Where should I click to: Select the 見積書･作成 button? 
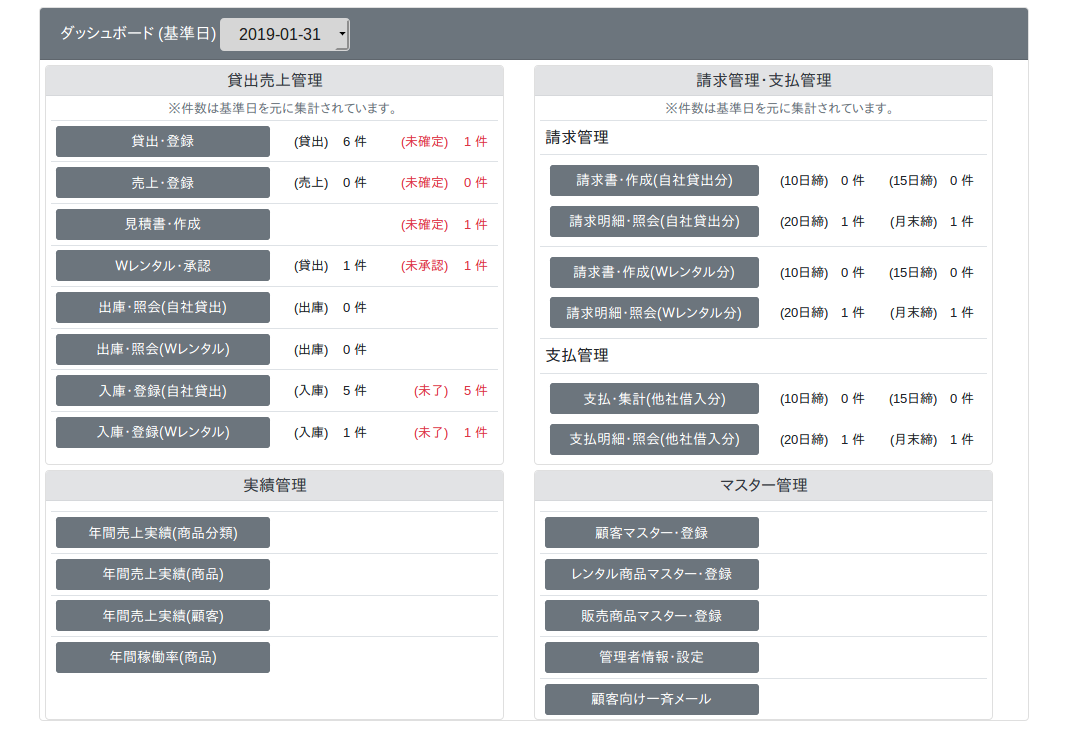pyautogui.click(x=163, y=225)
